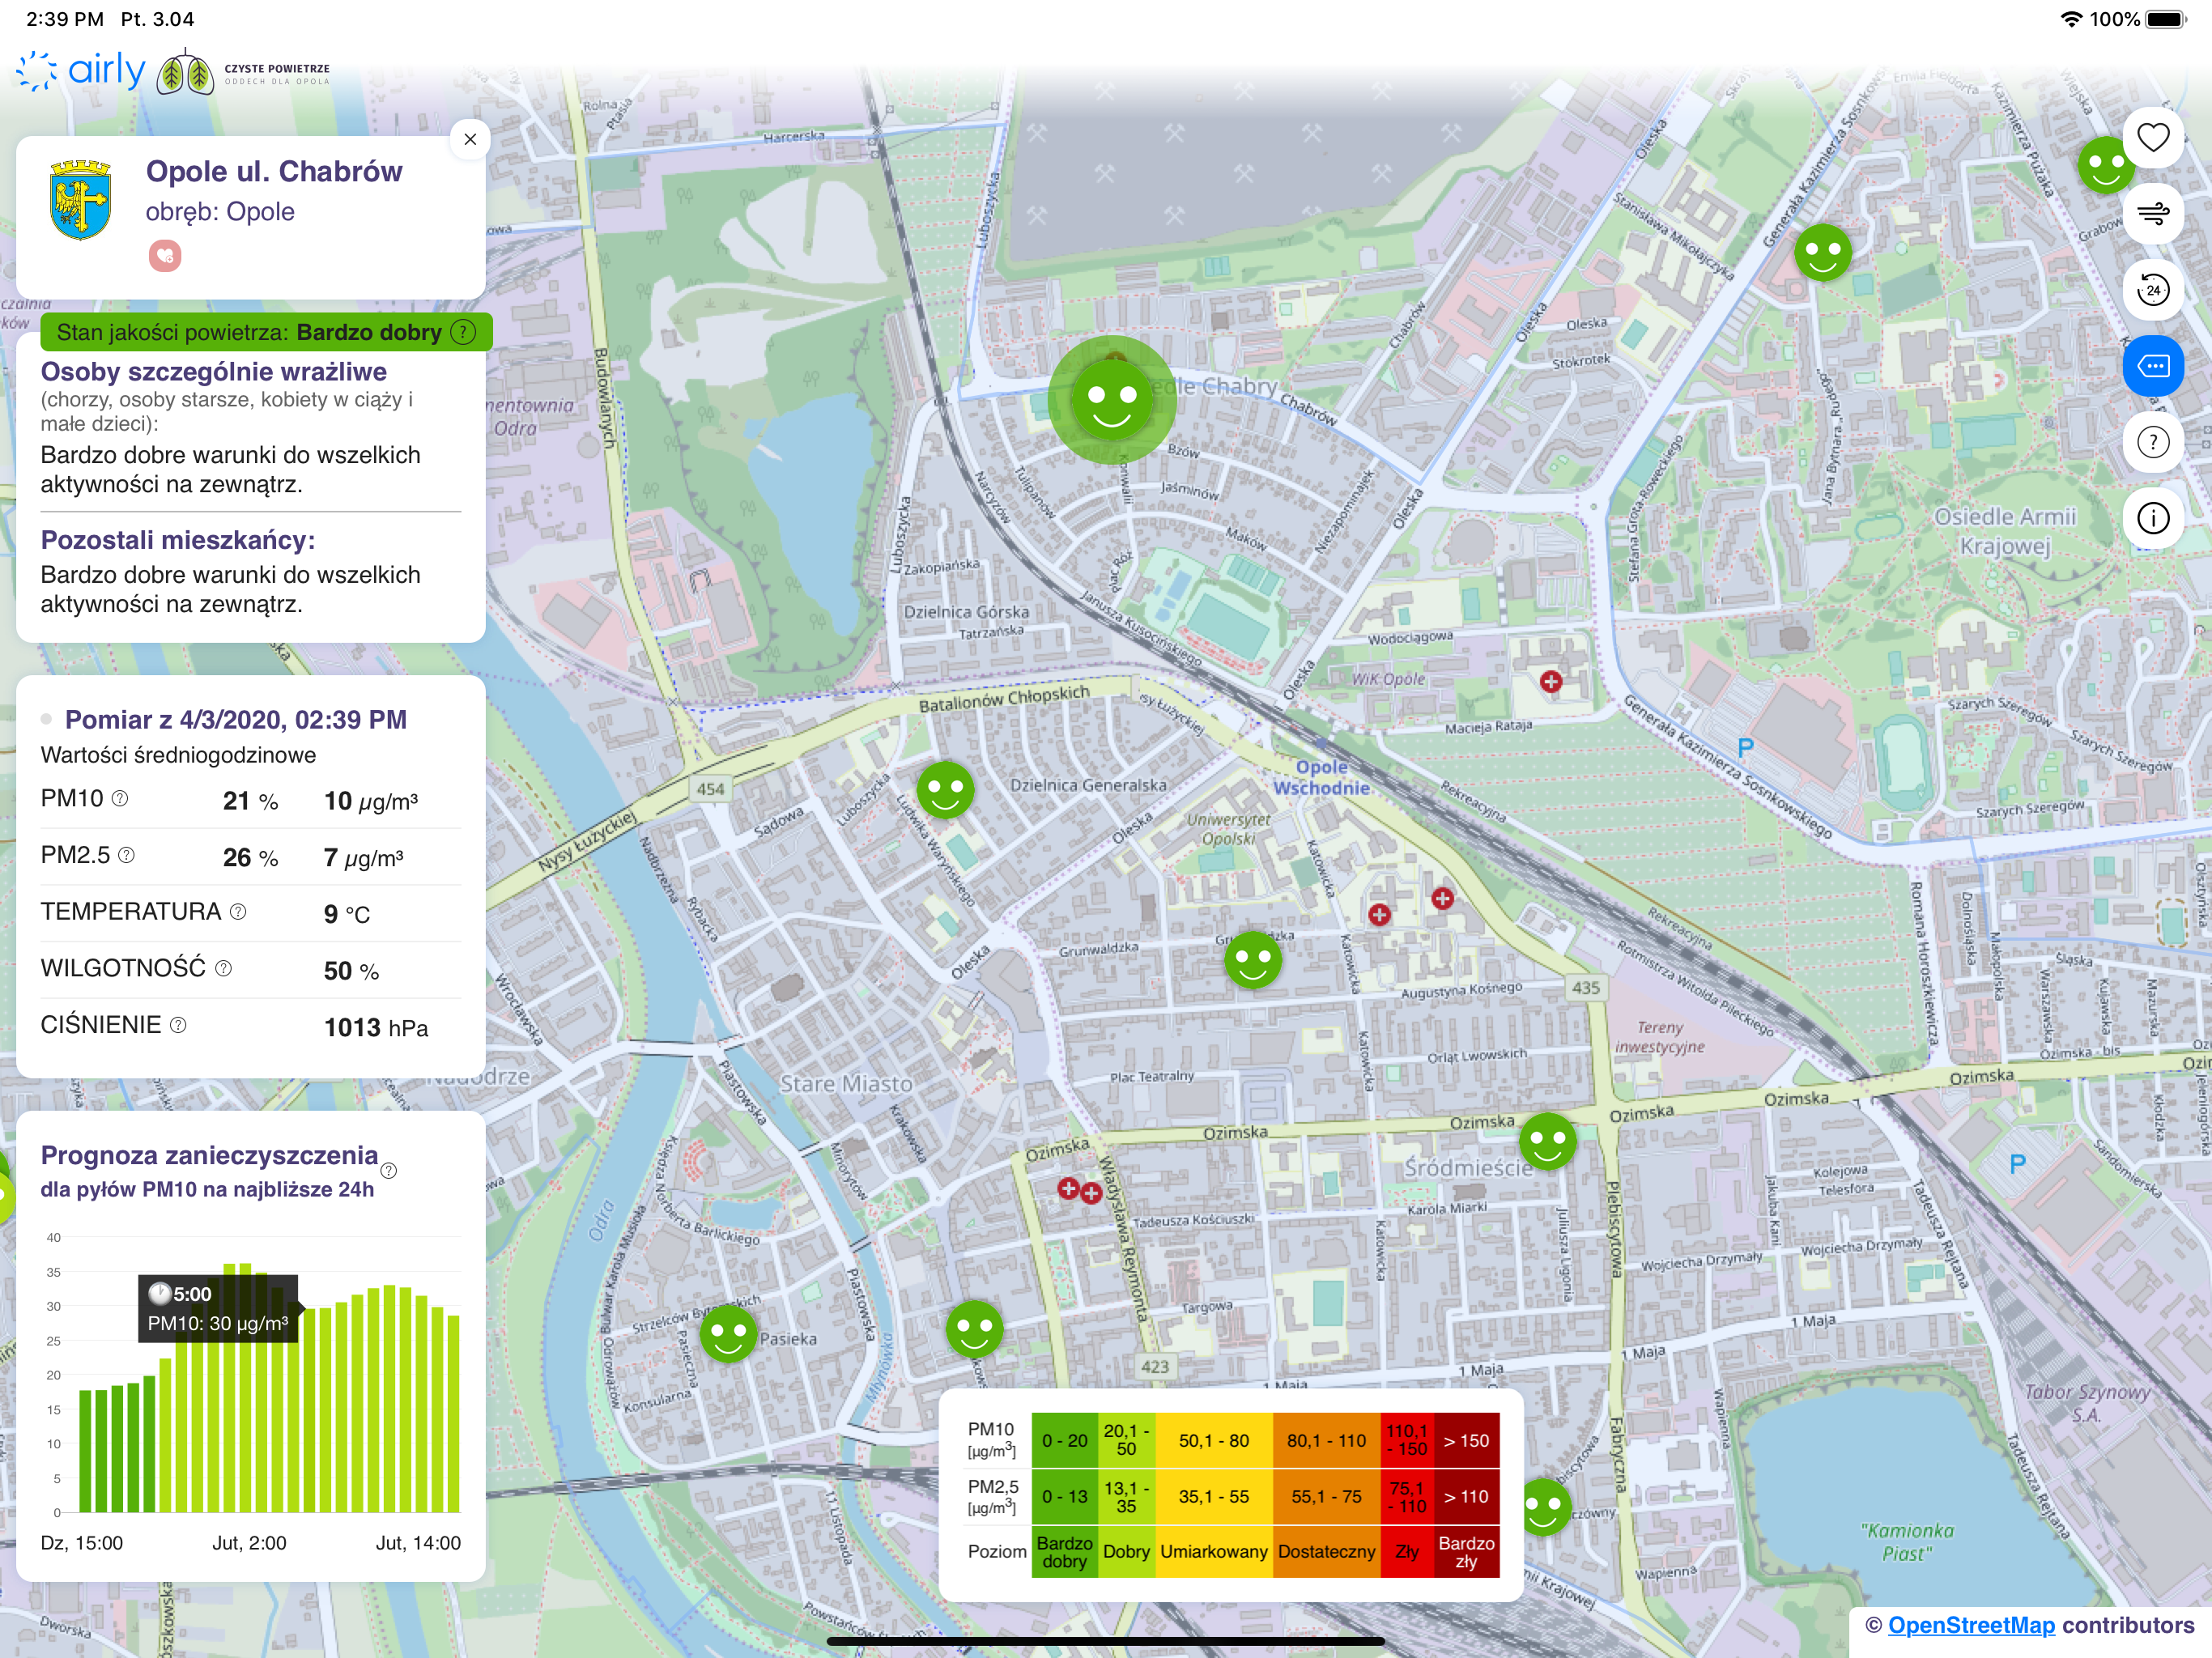
Task: Tap the Wi-Fi status icon
Action: click(2071, 19)
